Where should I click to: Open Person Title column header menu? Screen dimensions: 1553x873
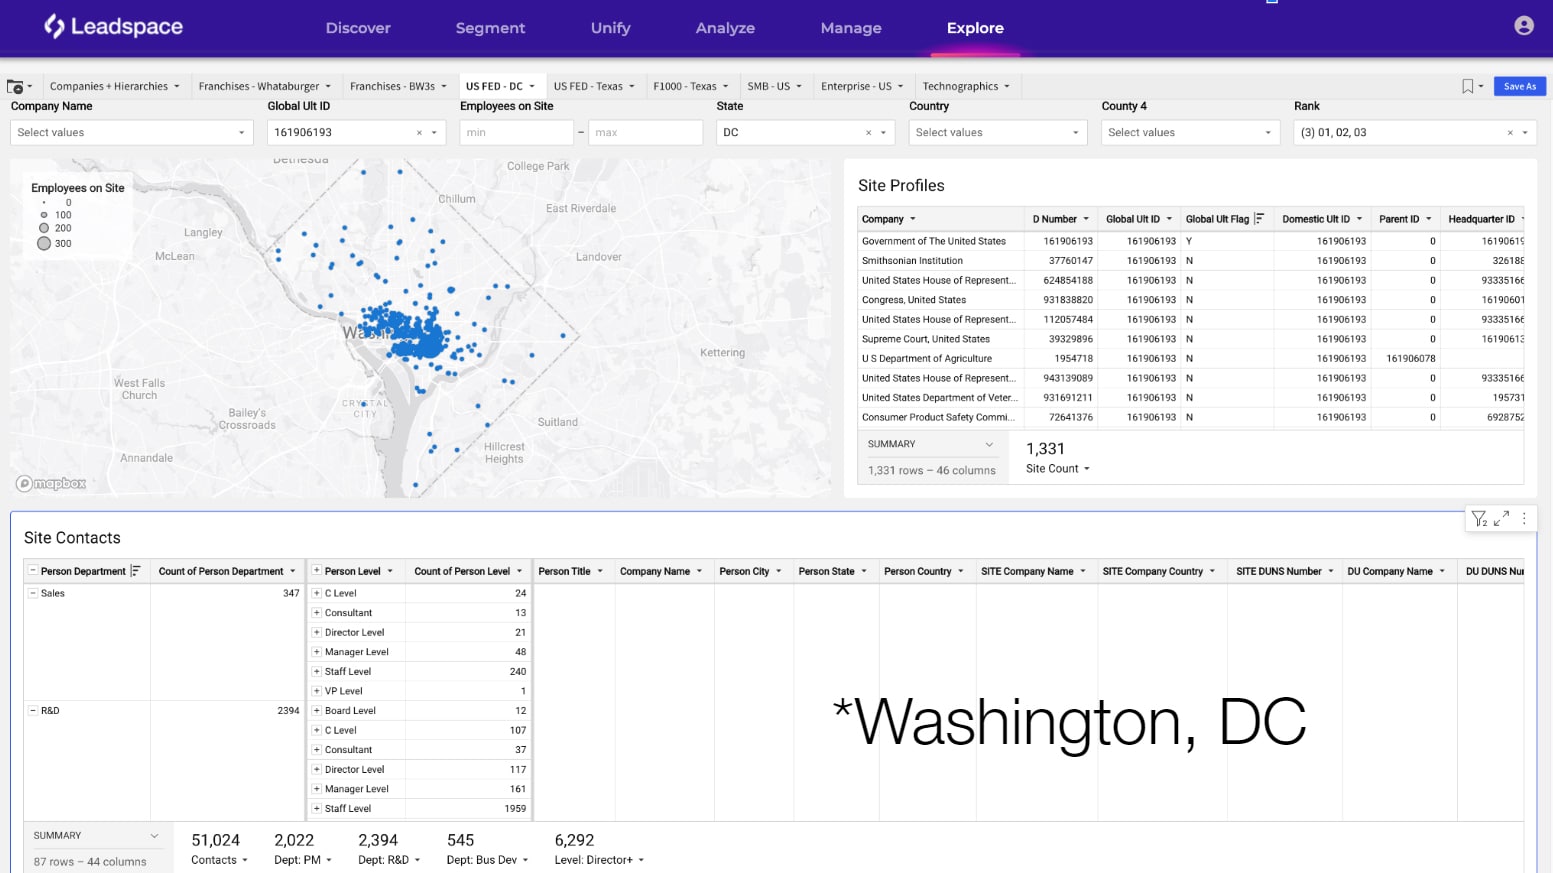600,571
